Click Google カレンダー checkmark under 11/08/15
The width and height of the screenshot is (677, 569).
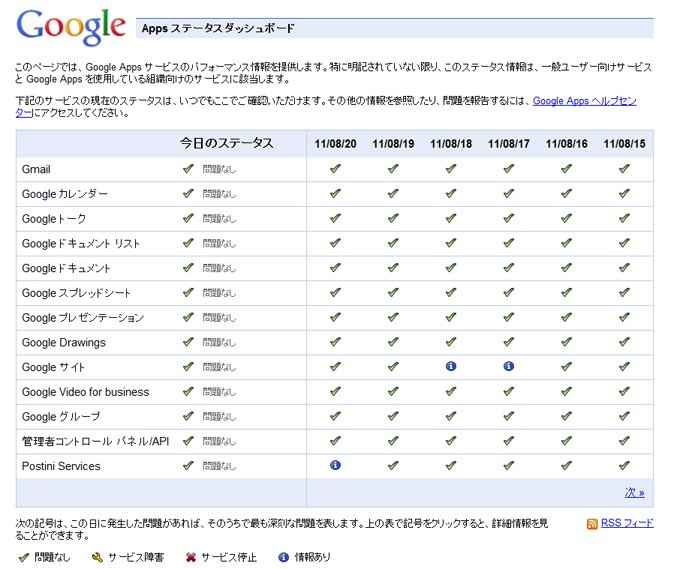pyautogui.click(x=624, y=193)
